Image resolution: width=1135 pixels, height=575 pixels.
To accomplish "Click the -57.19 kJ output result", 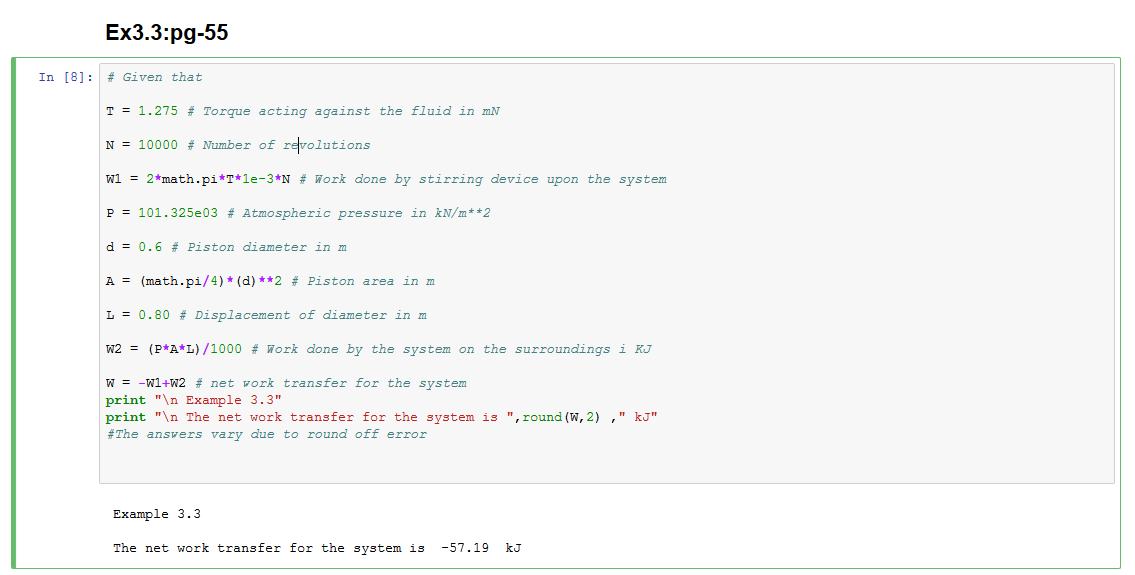I will (480, 548).
